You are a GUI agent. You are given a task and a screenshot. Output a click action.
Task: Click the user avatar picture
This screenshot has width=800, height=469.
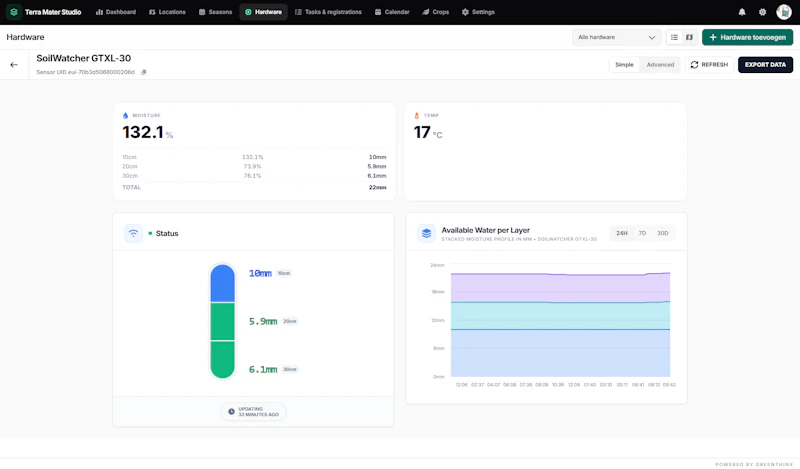[x=784, y=12]
